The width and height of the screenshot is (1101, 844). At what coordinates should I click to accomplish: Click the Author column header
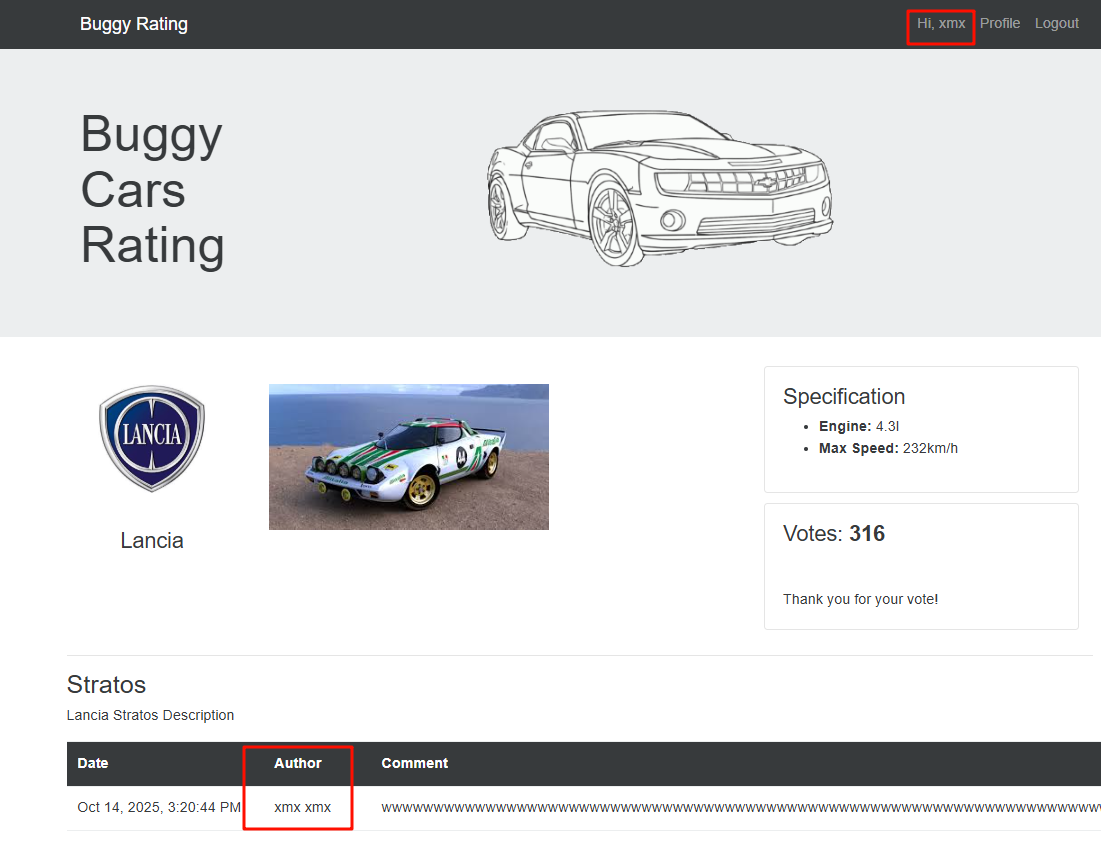(298, 763)
